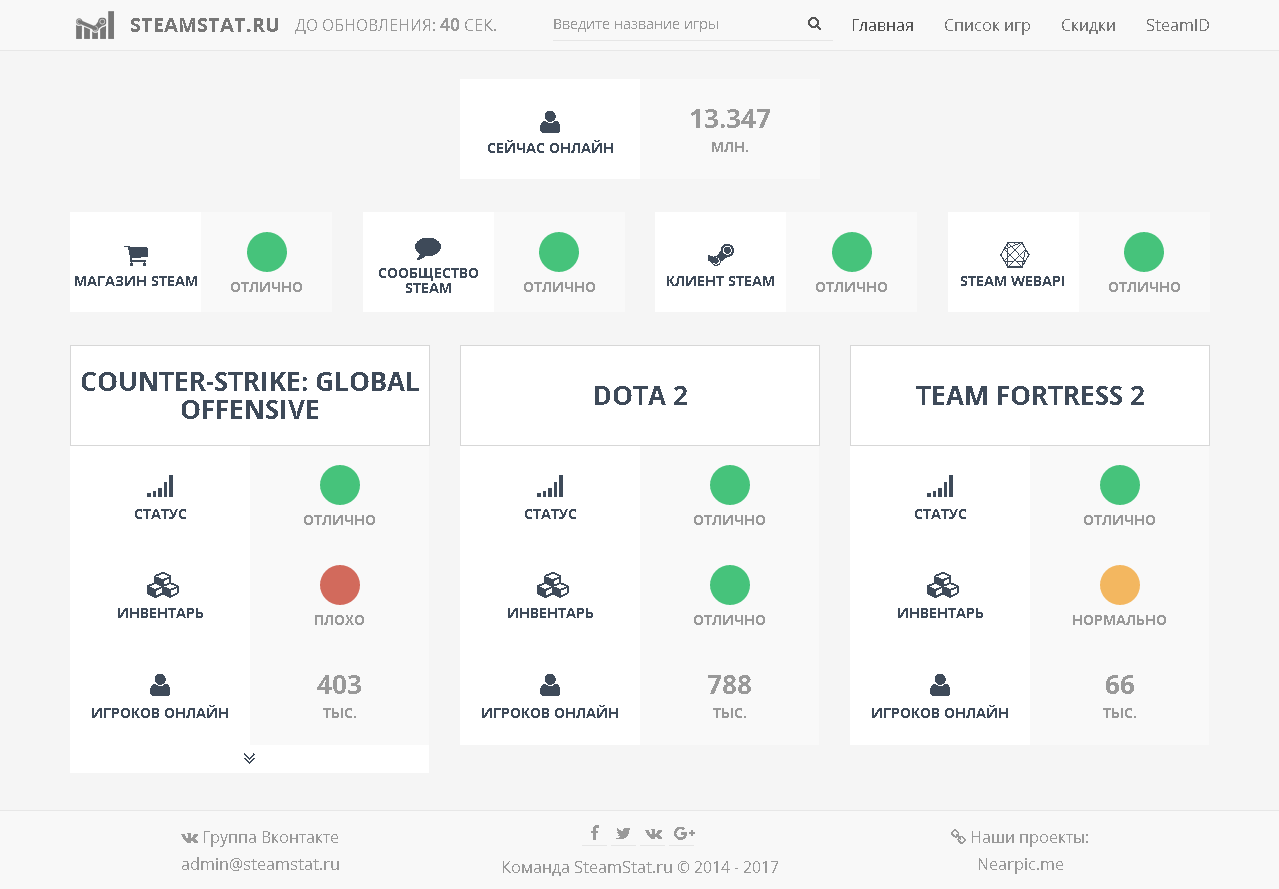1279x889 pixels.
Task: Click the Dota 2 players online user icon
Action: [x=550, y=685]
